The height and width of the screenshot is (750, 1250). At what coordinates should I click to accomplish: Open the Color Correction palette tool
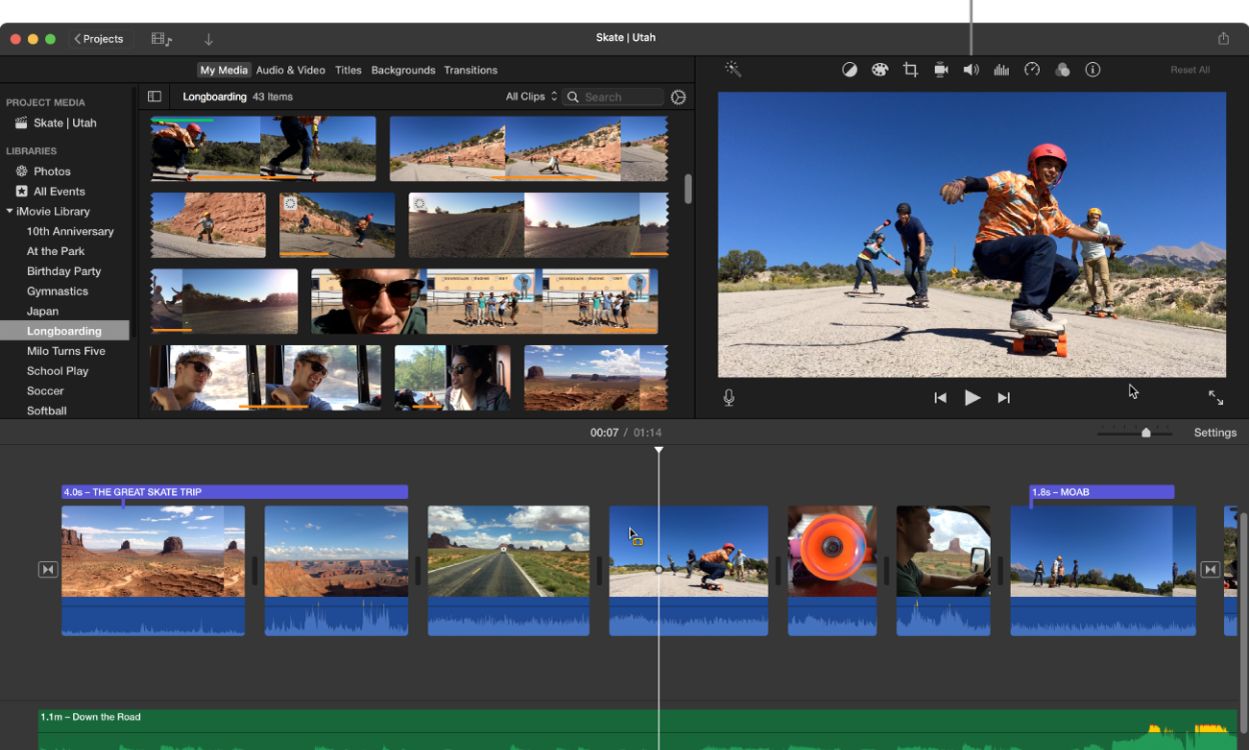(x=879, y=69)
